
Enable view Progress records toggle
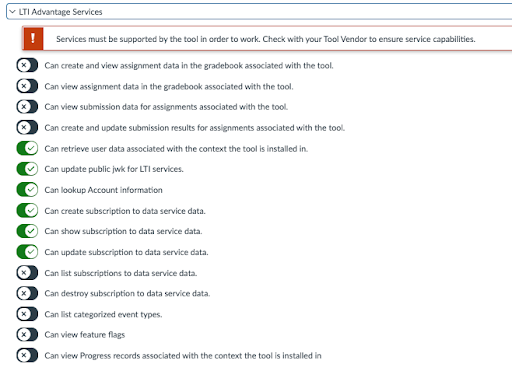(27, 355)
